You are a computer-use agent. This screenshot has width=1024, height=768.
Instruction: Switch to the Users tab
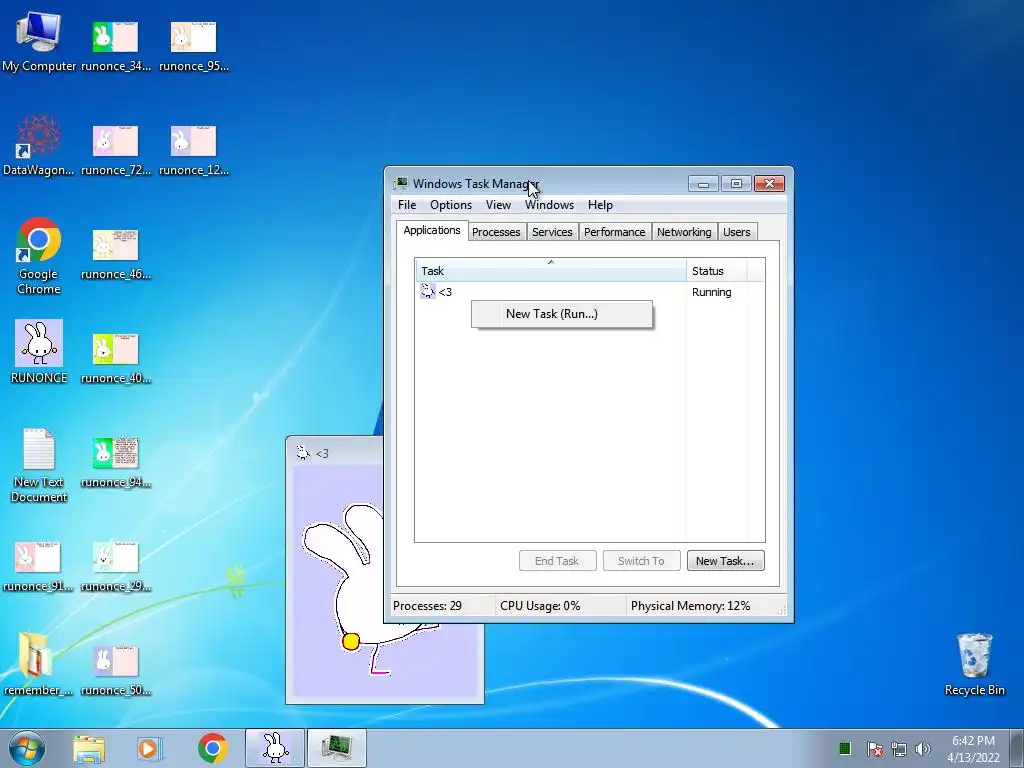point(737,232)
